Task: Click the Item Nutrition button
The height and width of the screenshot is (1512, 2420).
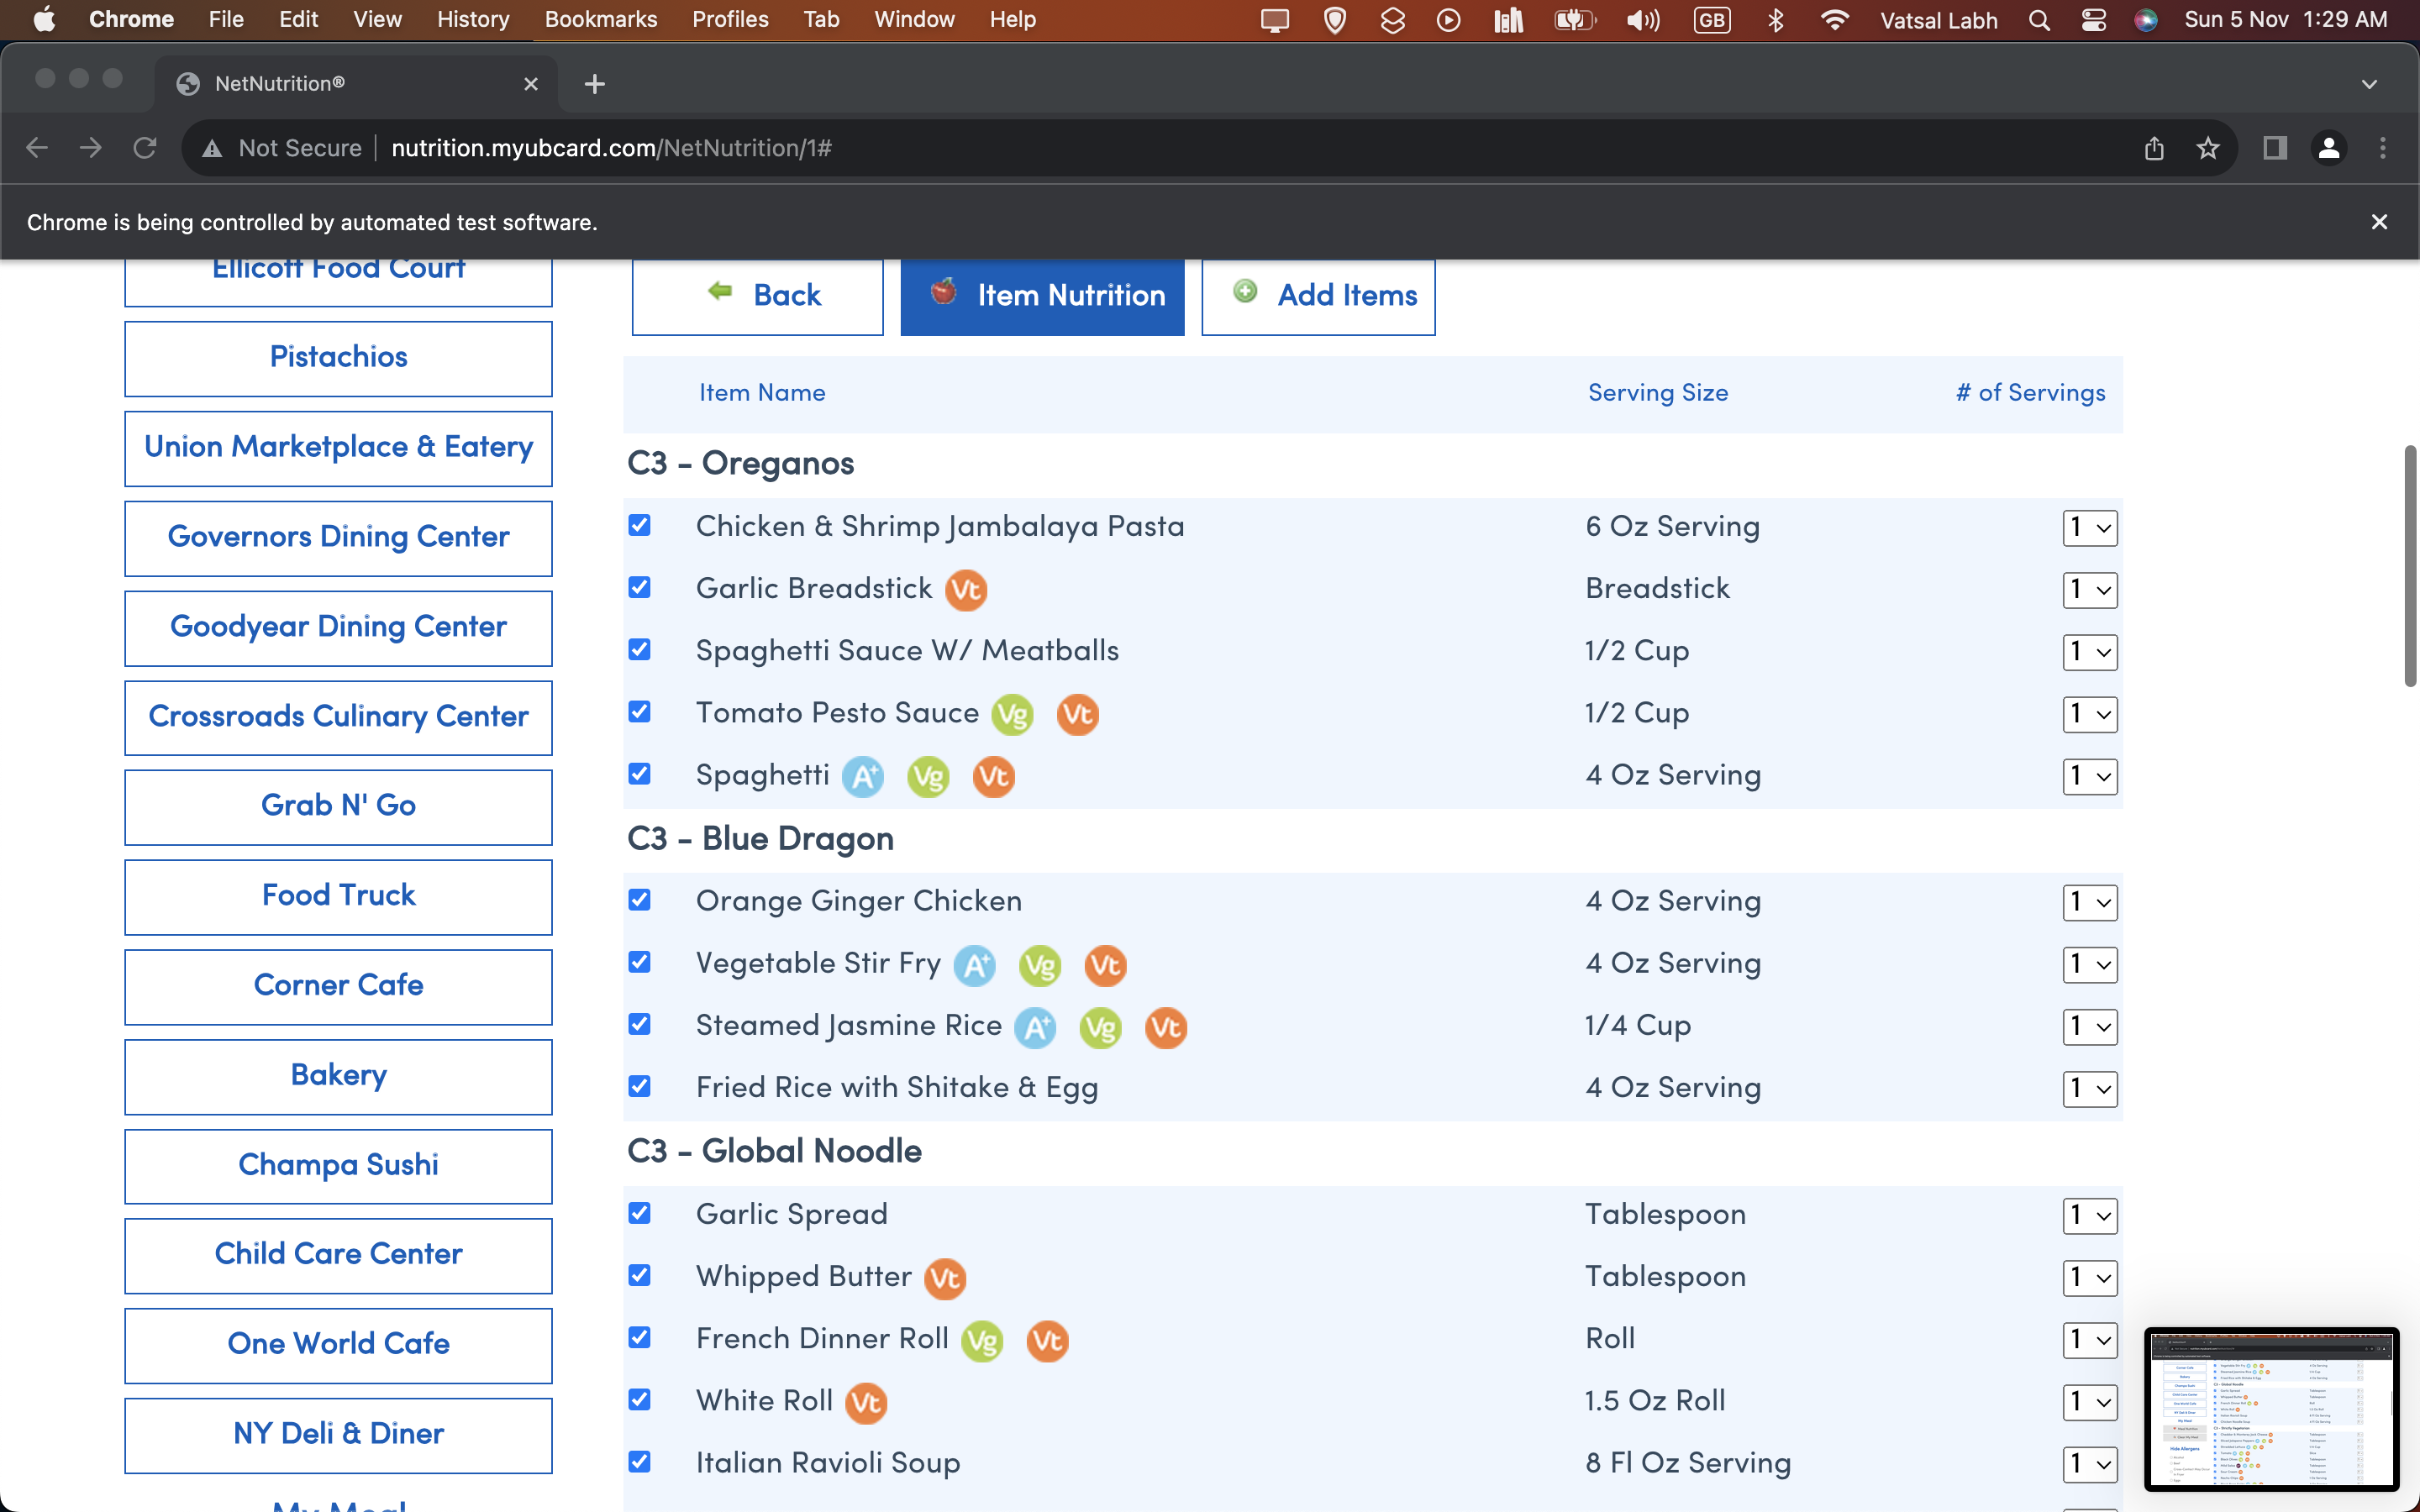Action: pos(1042,295)
